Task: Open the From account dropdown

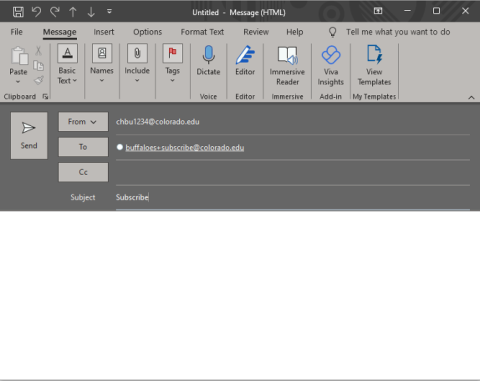Action: coord(83,122)
